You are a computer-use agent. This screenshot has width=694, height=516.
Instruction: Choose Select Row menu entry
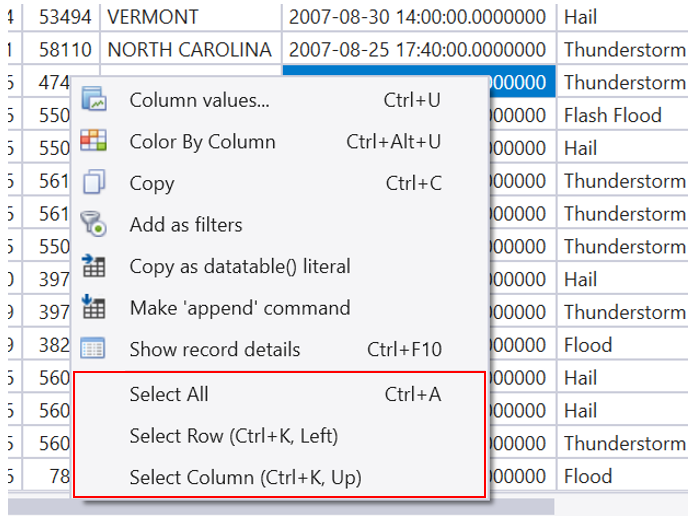coord(233,436)
